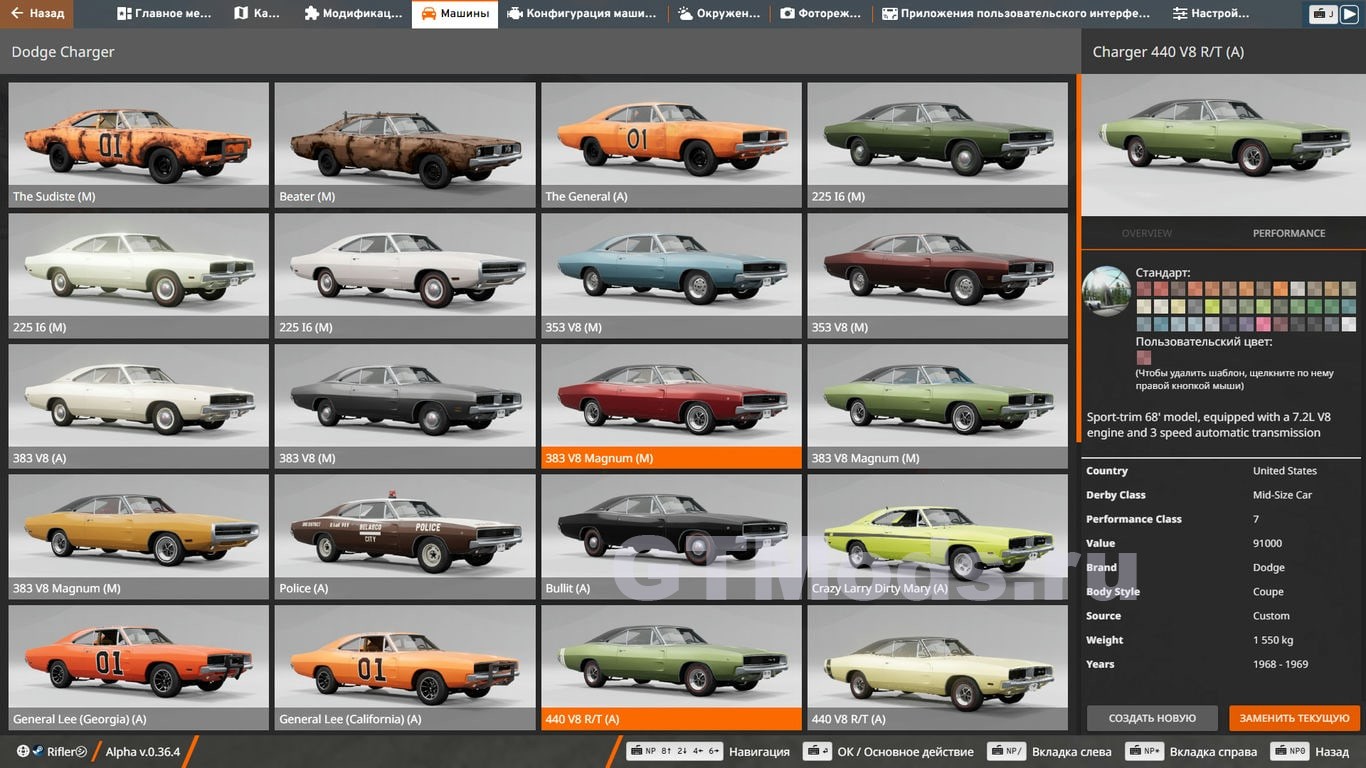The image size is (1366, 768).
Task: Click the 1 550 kg weight value
Action: (1273, 640)
